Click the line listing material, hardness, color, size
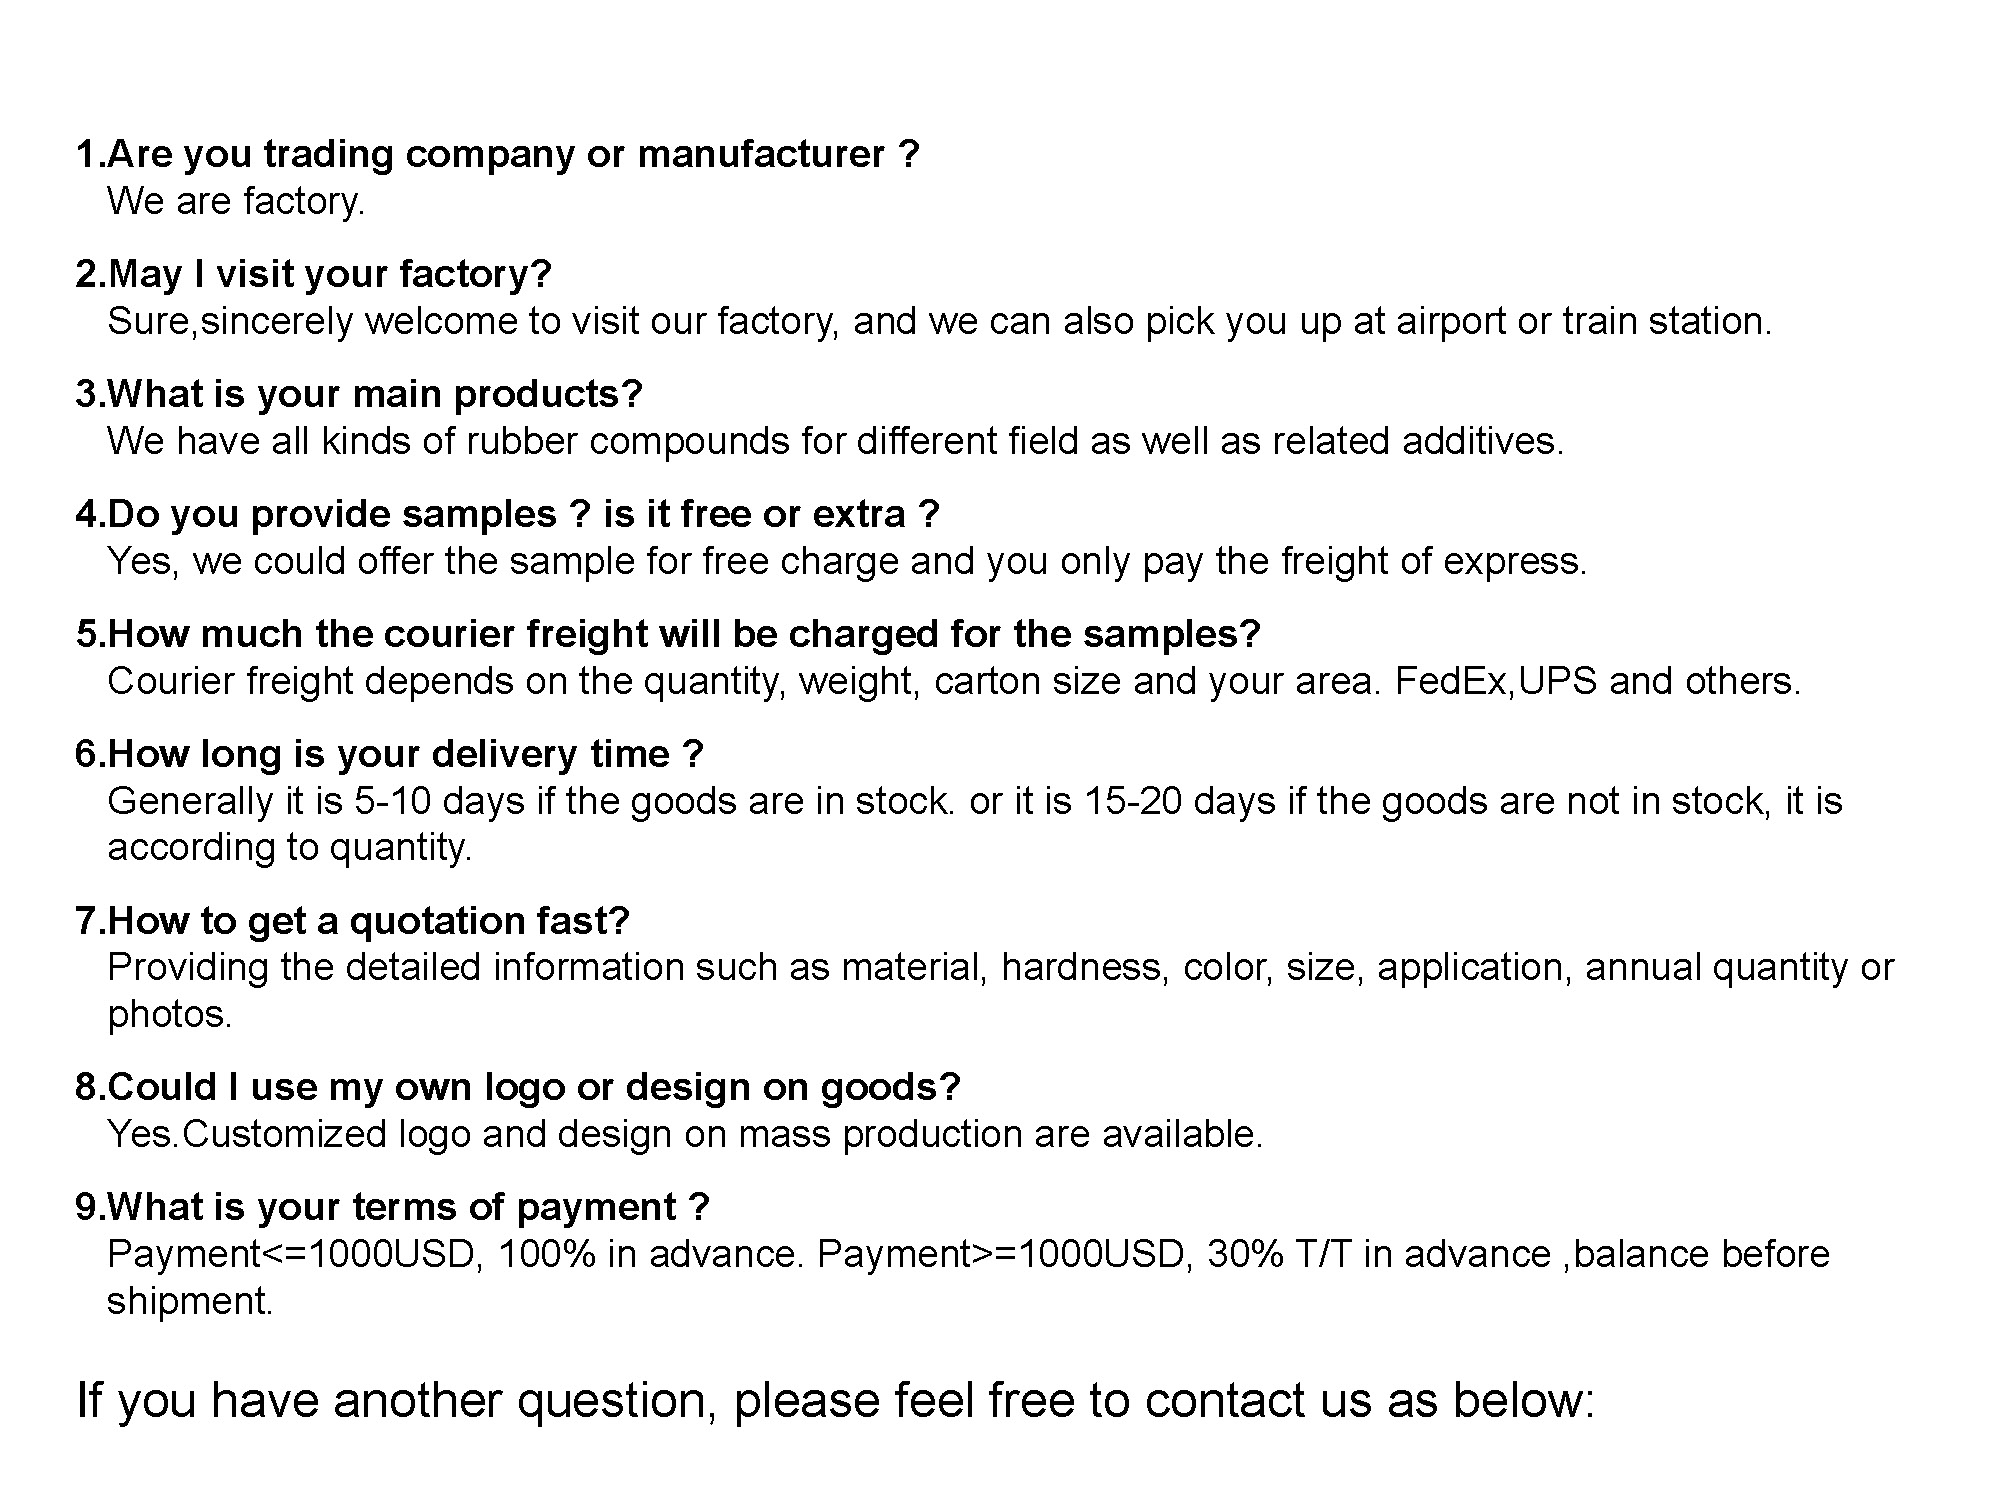Image resolution: width=2000 pixels, height=1500 pixels. click(x=1000, y=967)
